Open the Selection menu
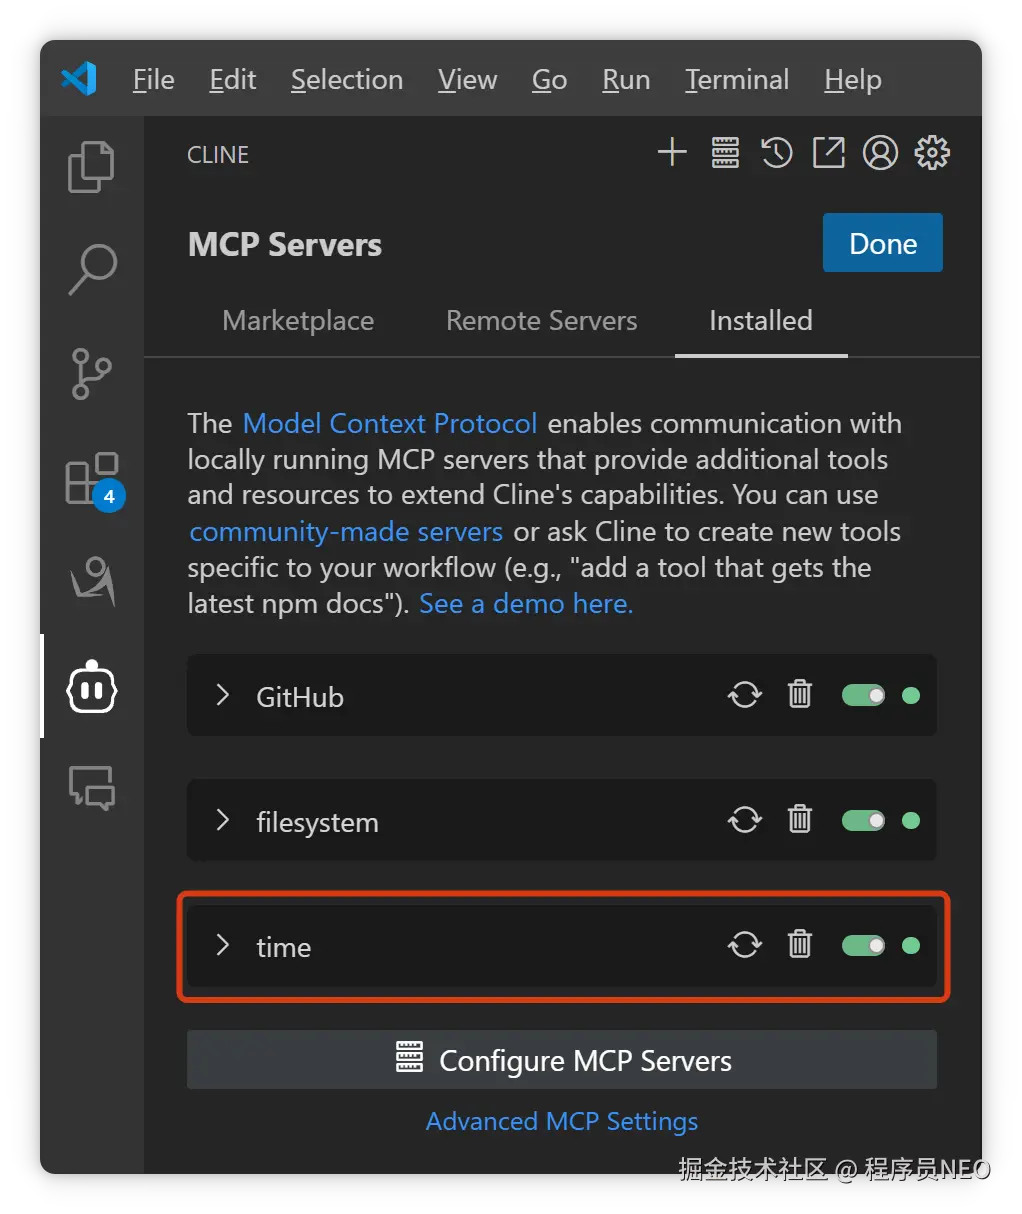 (x=347, y=79)
